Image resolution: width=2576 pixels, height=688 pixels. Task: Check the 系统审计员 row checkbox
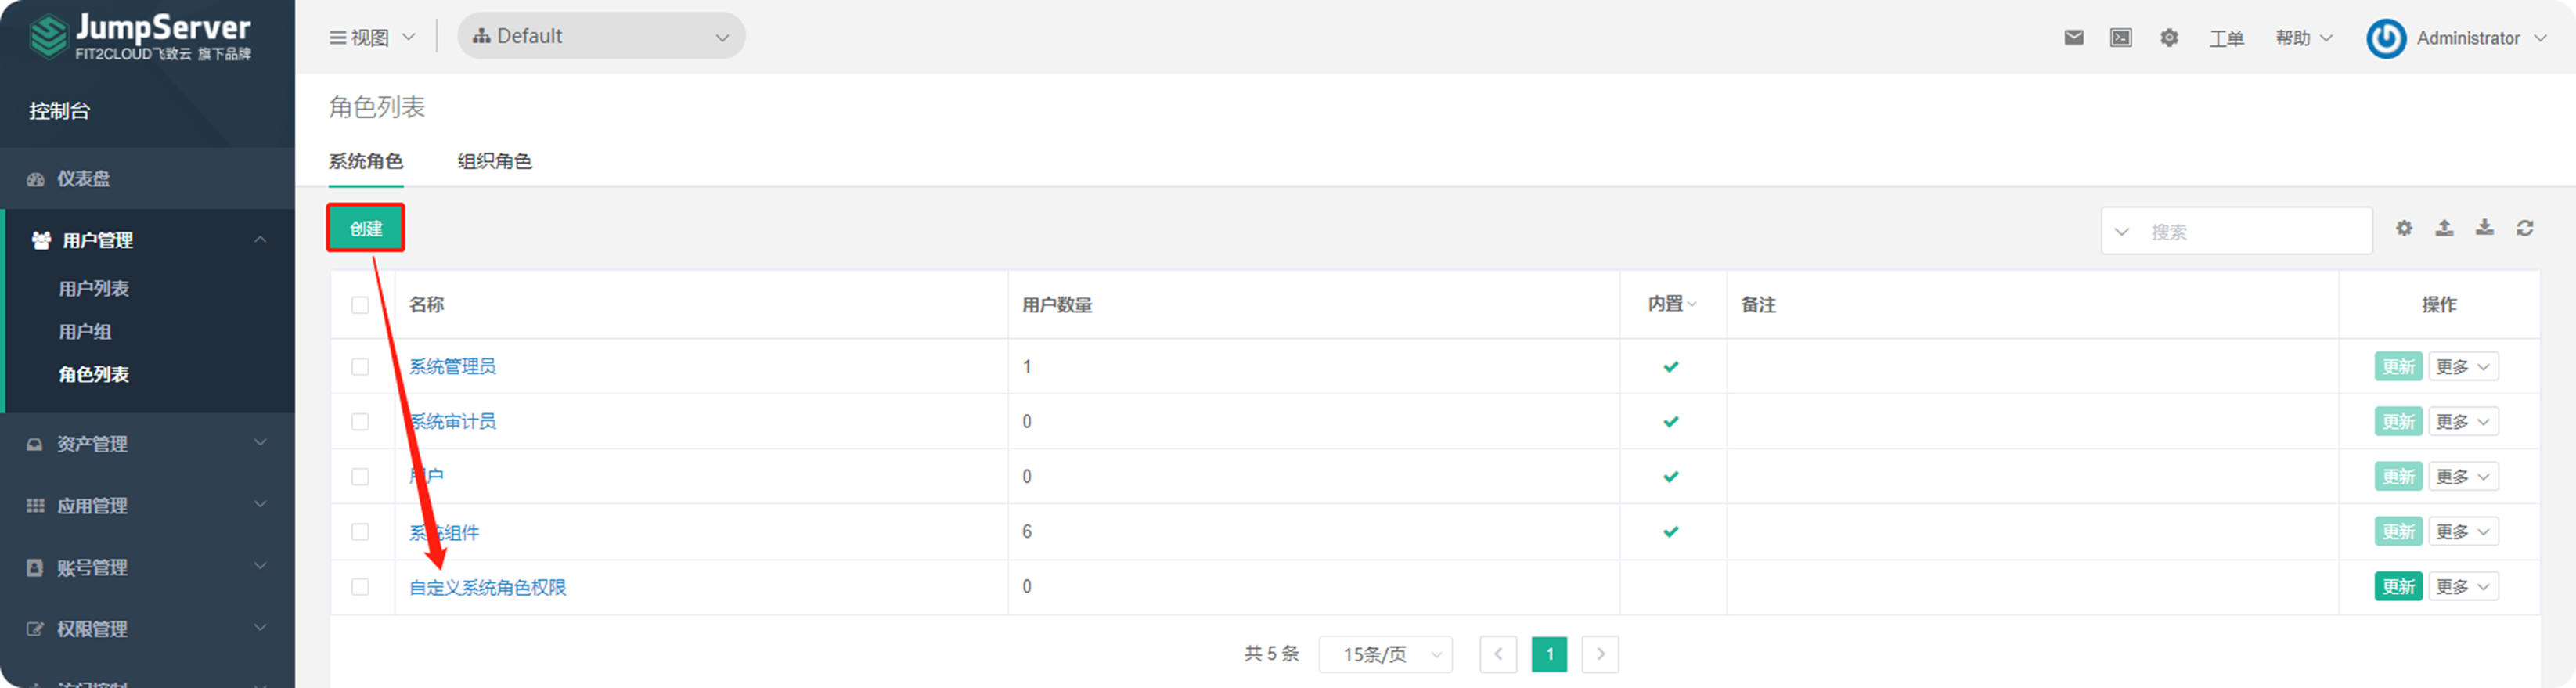tap(360, 422)
